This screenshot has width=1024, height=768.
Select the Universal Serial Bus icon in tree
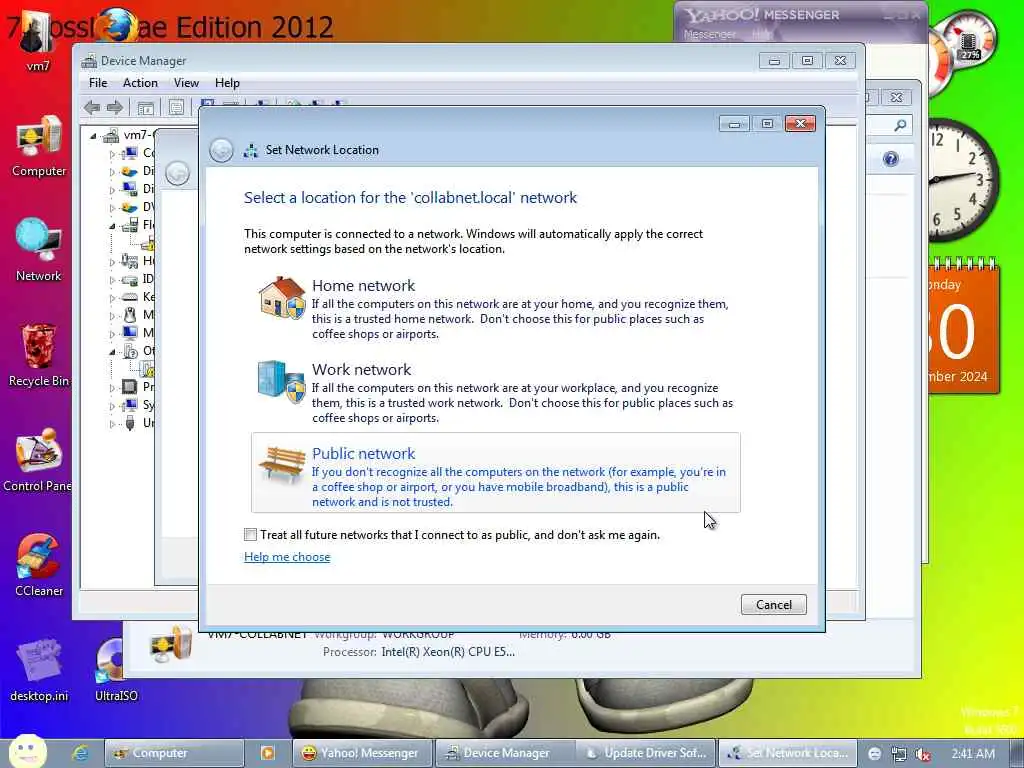pyautogui.click(x=130, y=423)
